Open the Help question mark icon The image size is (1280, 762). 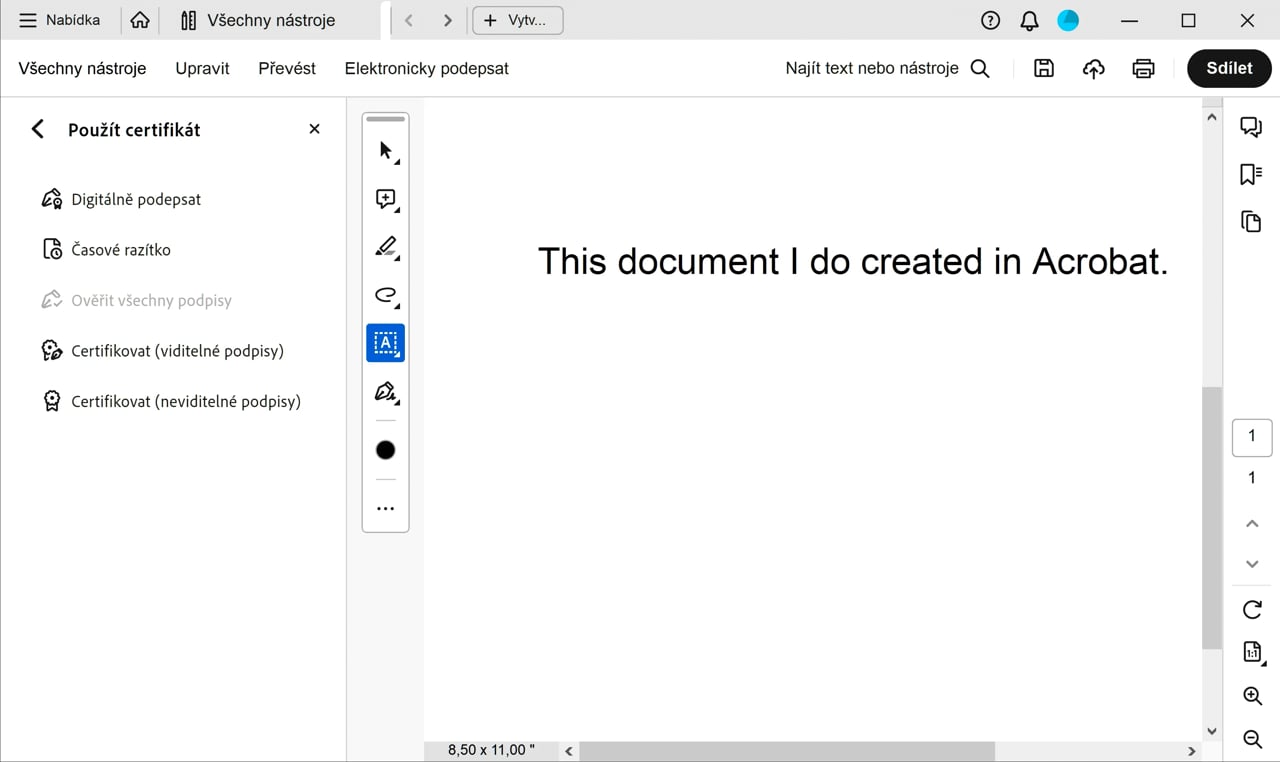990,20
